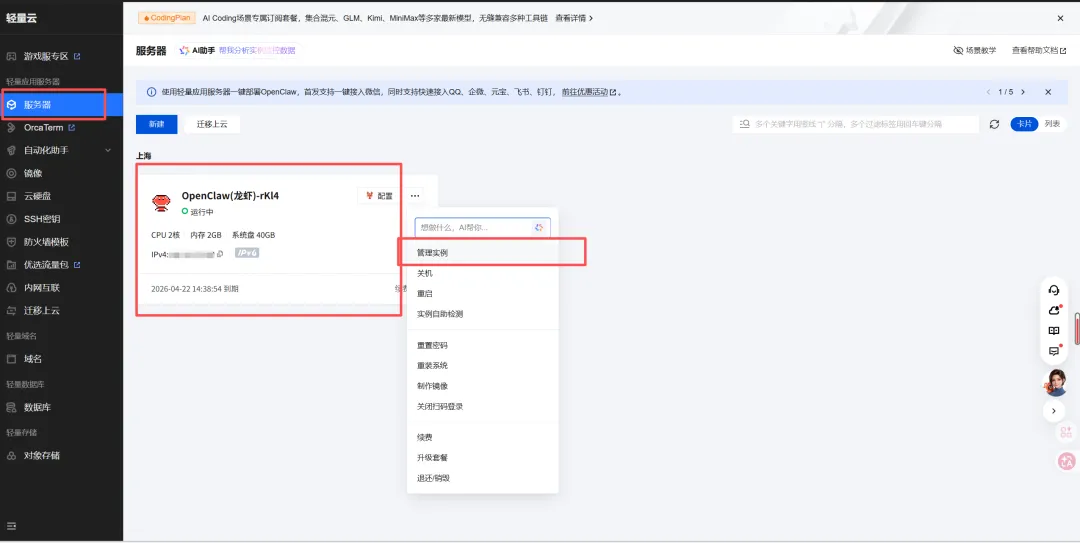The width and height of the screenshot is (1080, 543).
Task: Open 数据库 in the sidebar
Action: tap(37, 407)
